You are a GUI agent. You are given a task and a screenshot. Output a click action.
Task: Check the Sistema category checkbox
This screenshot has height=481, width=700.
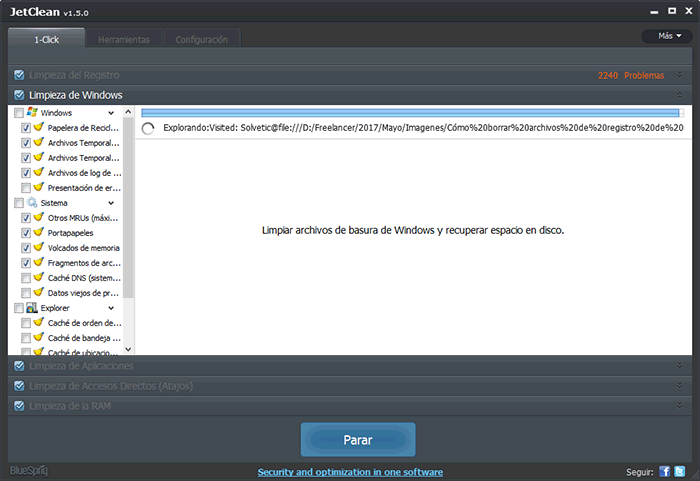(x=19, y=203)
